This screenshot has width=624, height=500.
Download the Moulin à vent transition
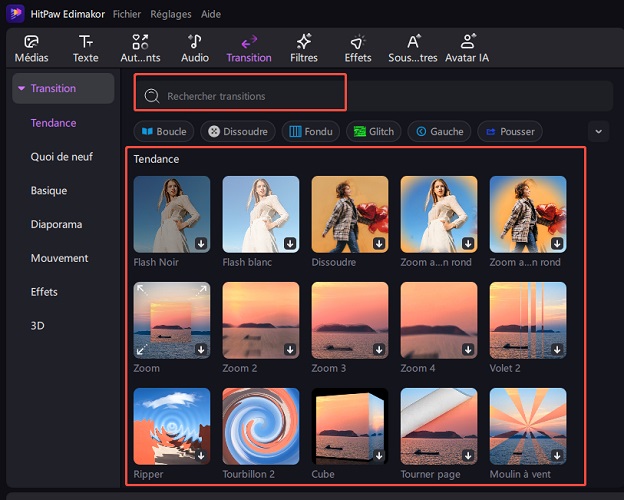pos(557,455)
